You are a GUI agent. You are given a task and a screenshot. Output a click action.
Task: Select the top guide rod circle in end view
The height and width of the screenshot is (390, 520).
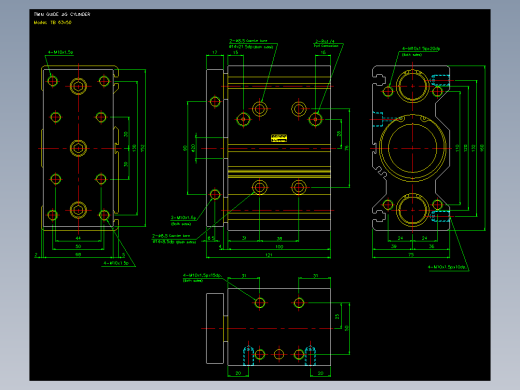412,86
